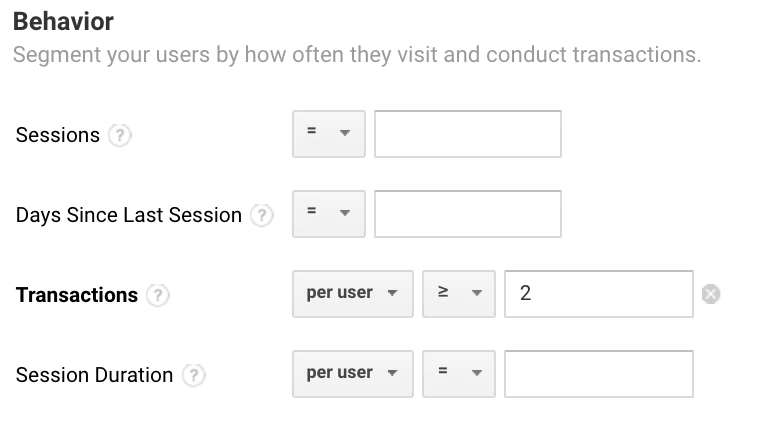Image resolution: width=776 pixels, height=432 pixels.
Task: Open the Sessions operator dropdown
Action: point(328,134)
